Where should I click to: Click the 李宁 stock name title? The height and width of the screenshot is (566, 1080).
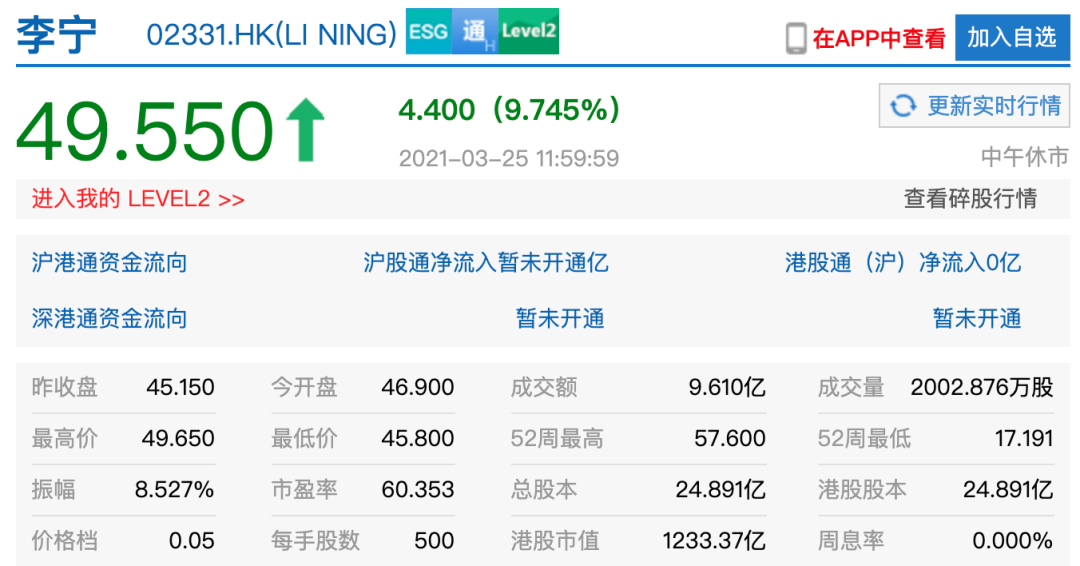pyautogui.click(x=56, y=34)
